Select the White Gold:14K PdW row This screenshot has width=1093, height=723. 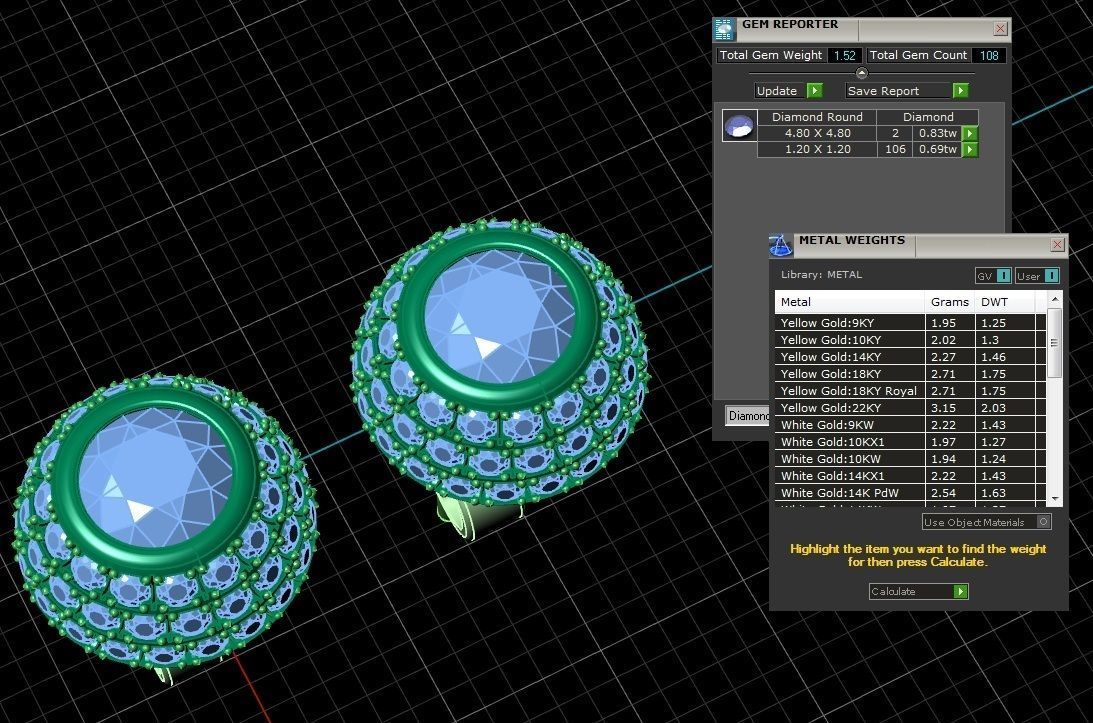tap(910, 493)
